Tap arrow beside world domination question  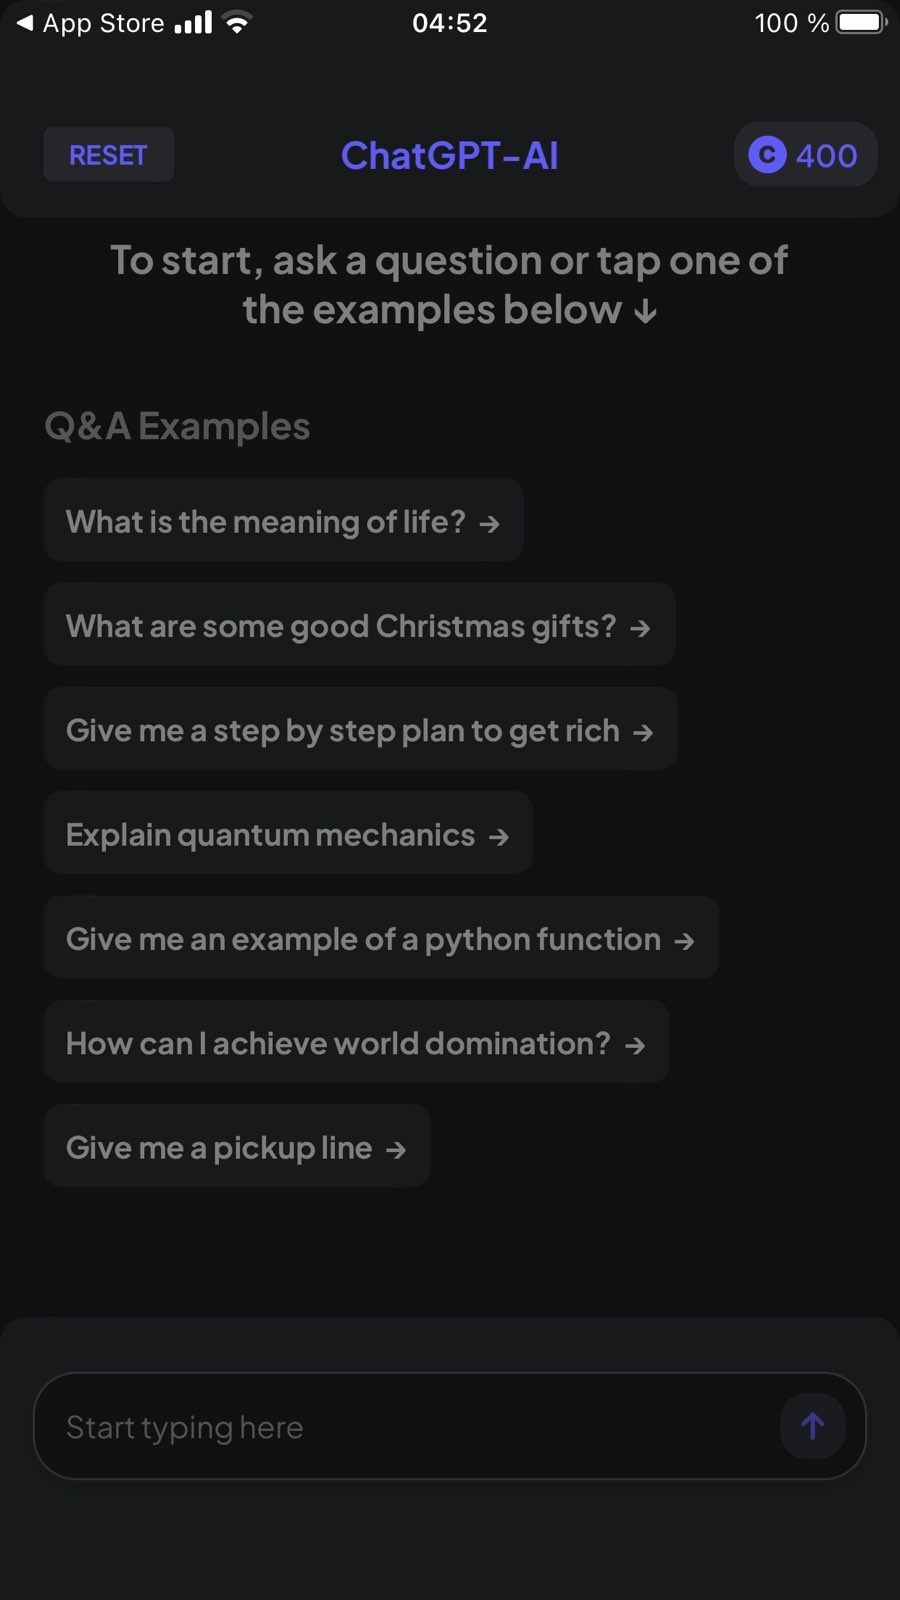pos(635,1045)
